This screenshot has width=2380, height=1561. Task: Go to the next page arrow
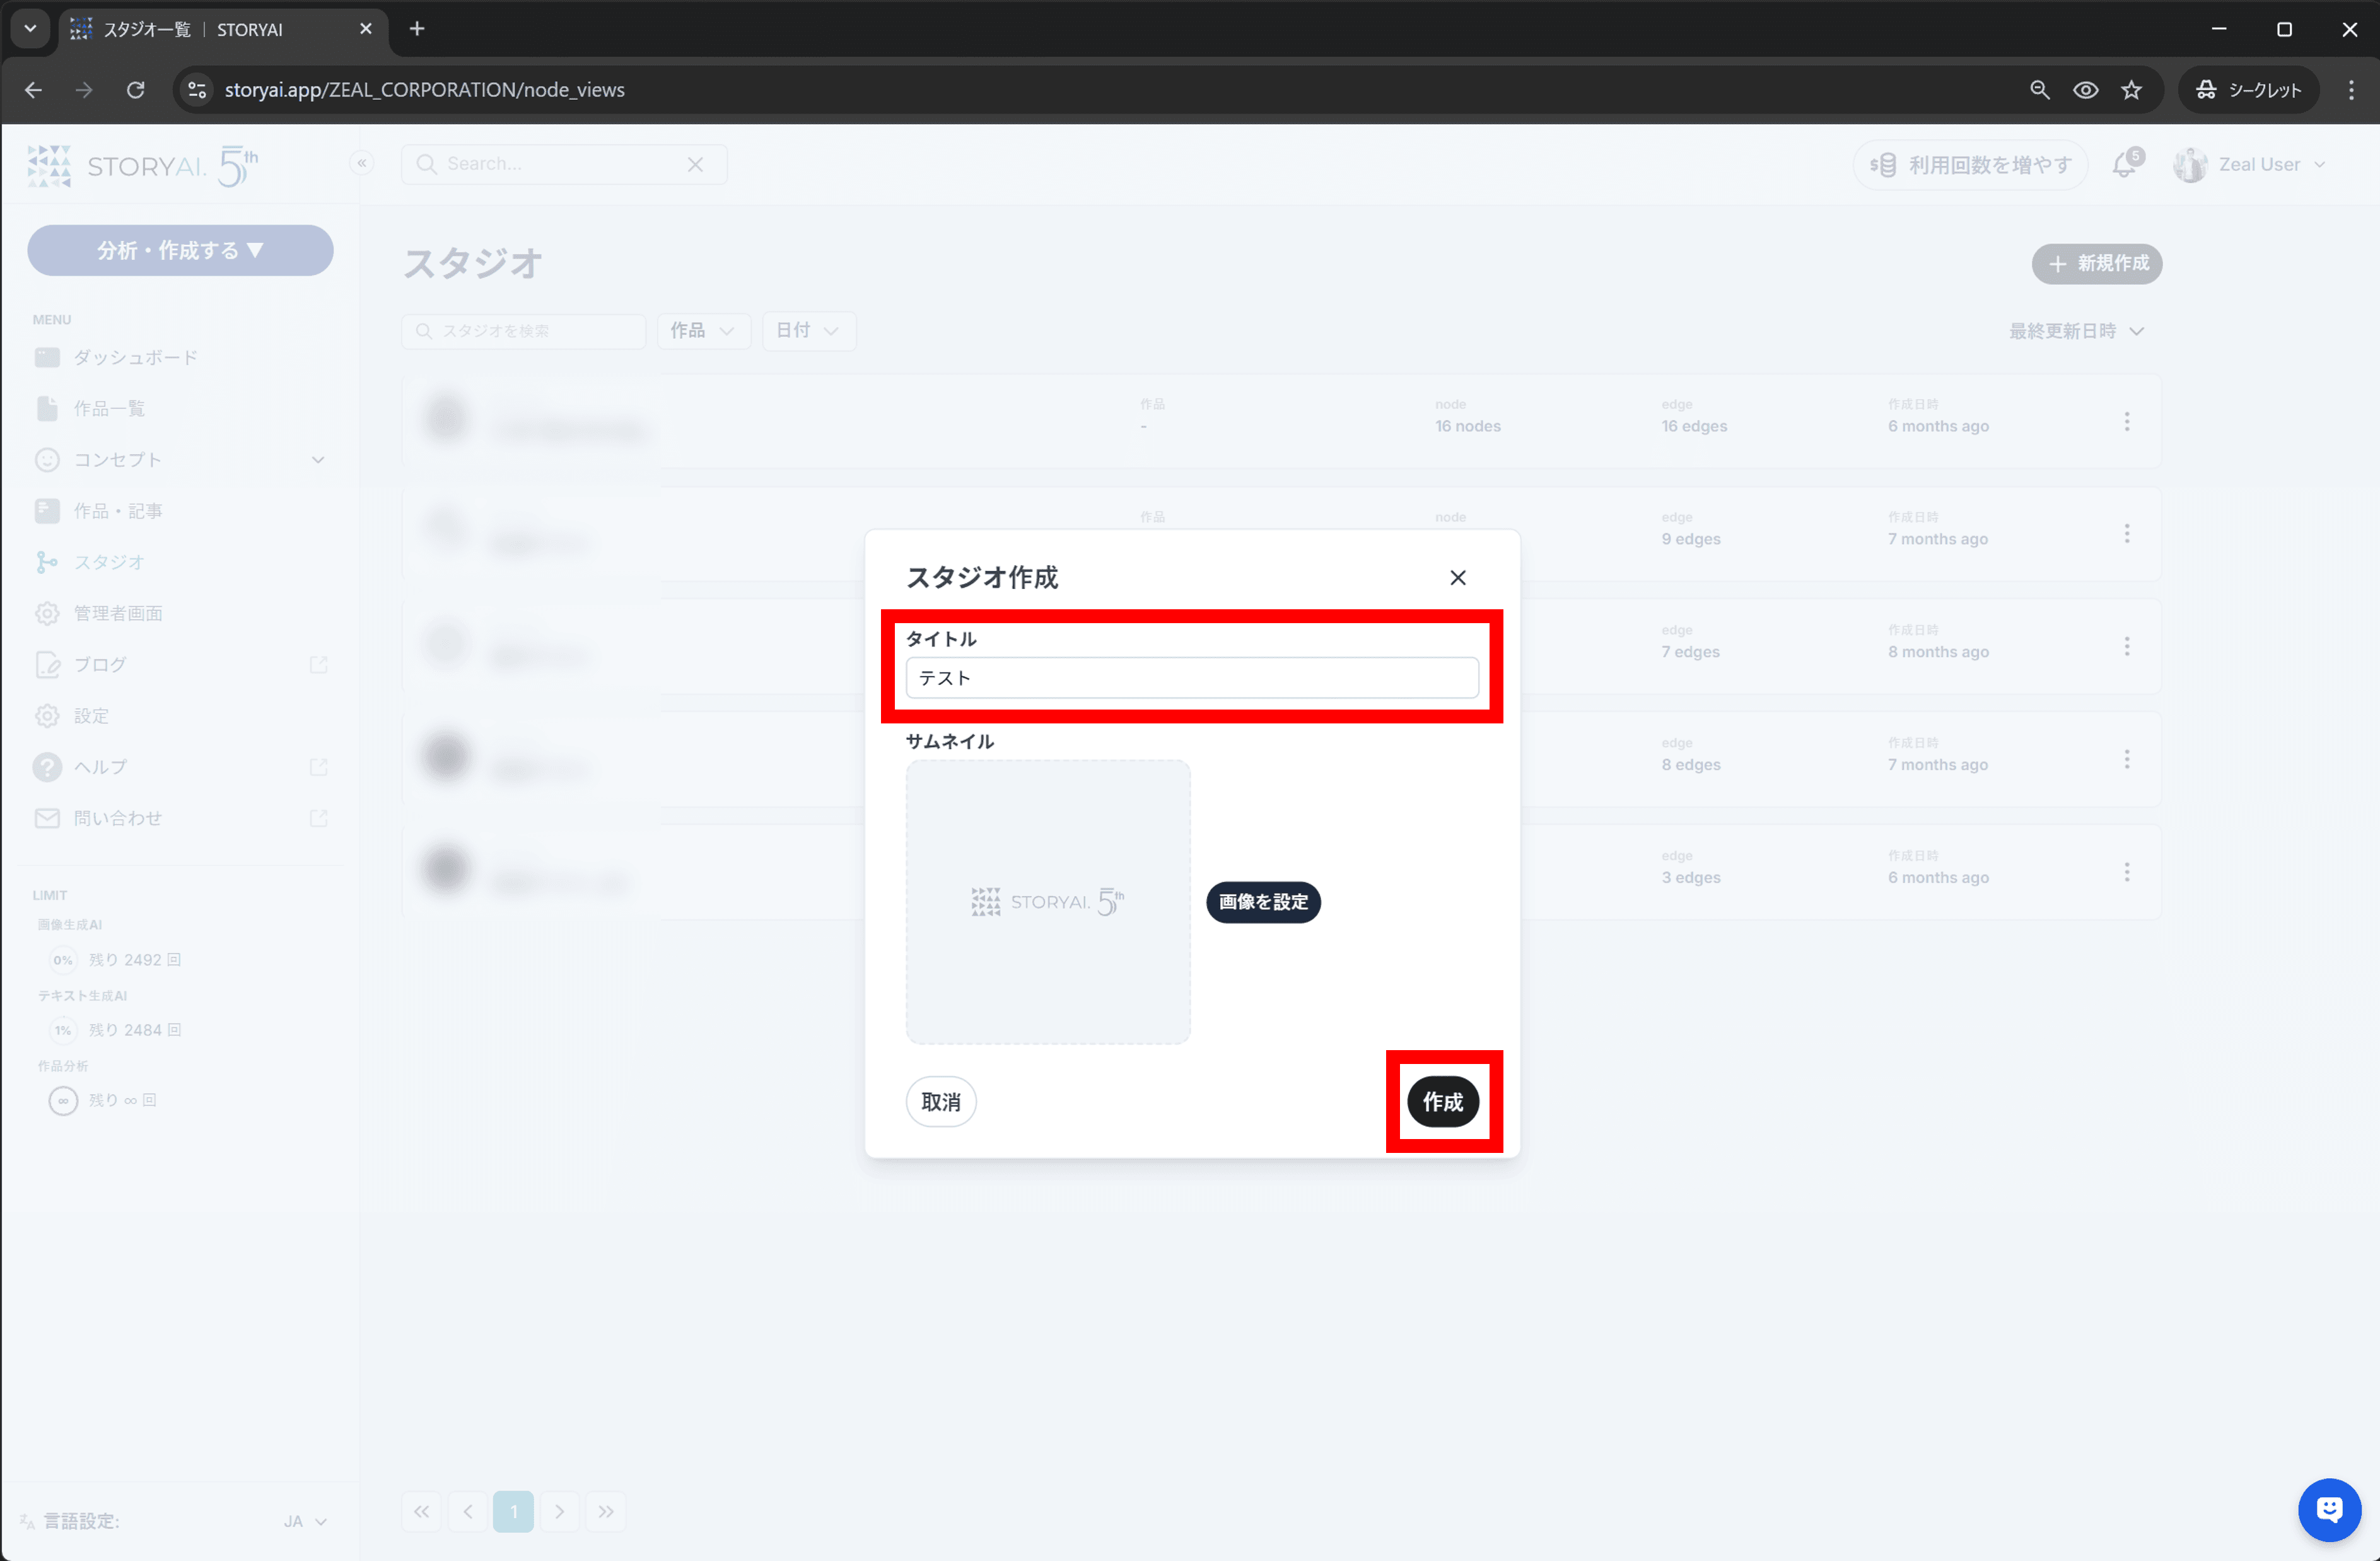pos(559,1511)
